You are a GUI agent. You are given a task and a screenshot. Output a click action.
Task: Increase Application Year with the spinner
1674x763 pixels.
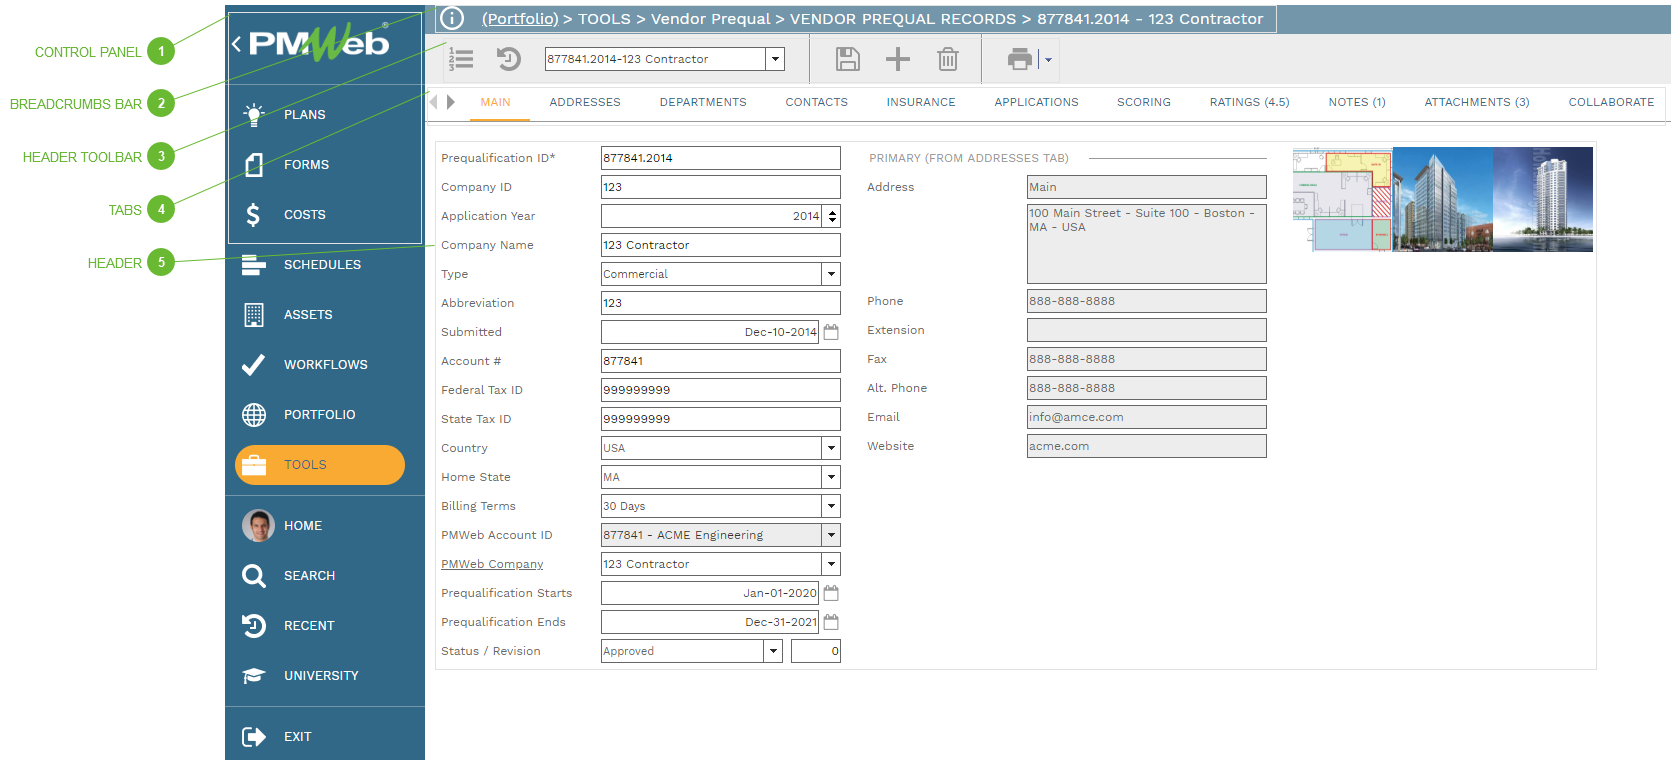tap(832, 212)
